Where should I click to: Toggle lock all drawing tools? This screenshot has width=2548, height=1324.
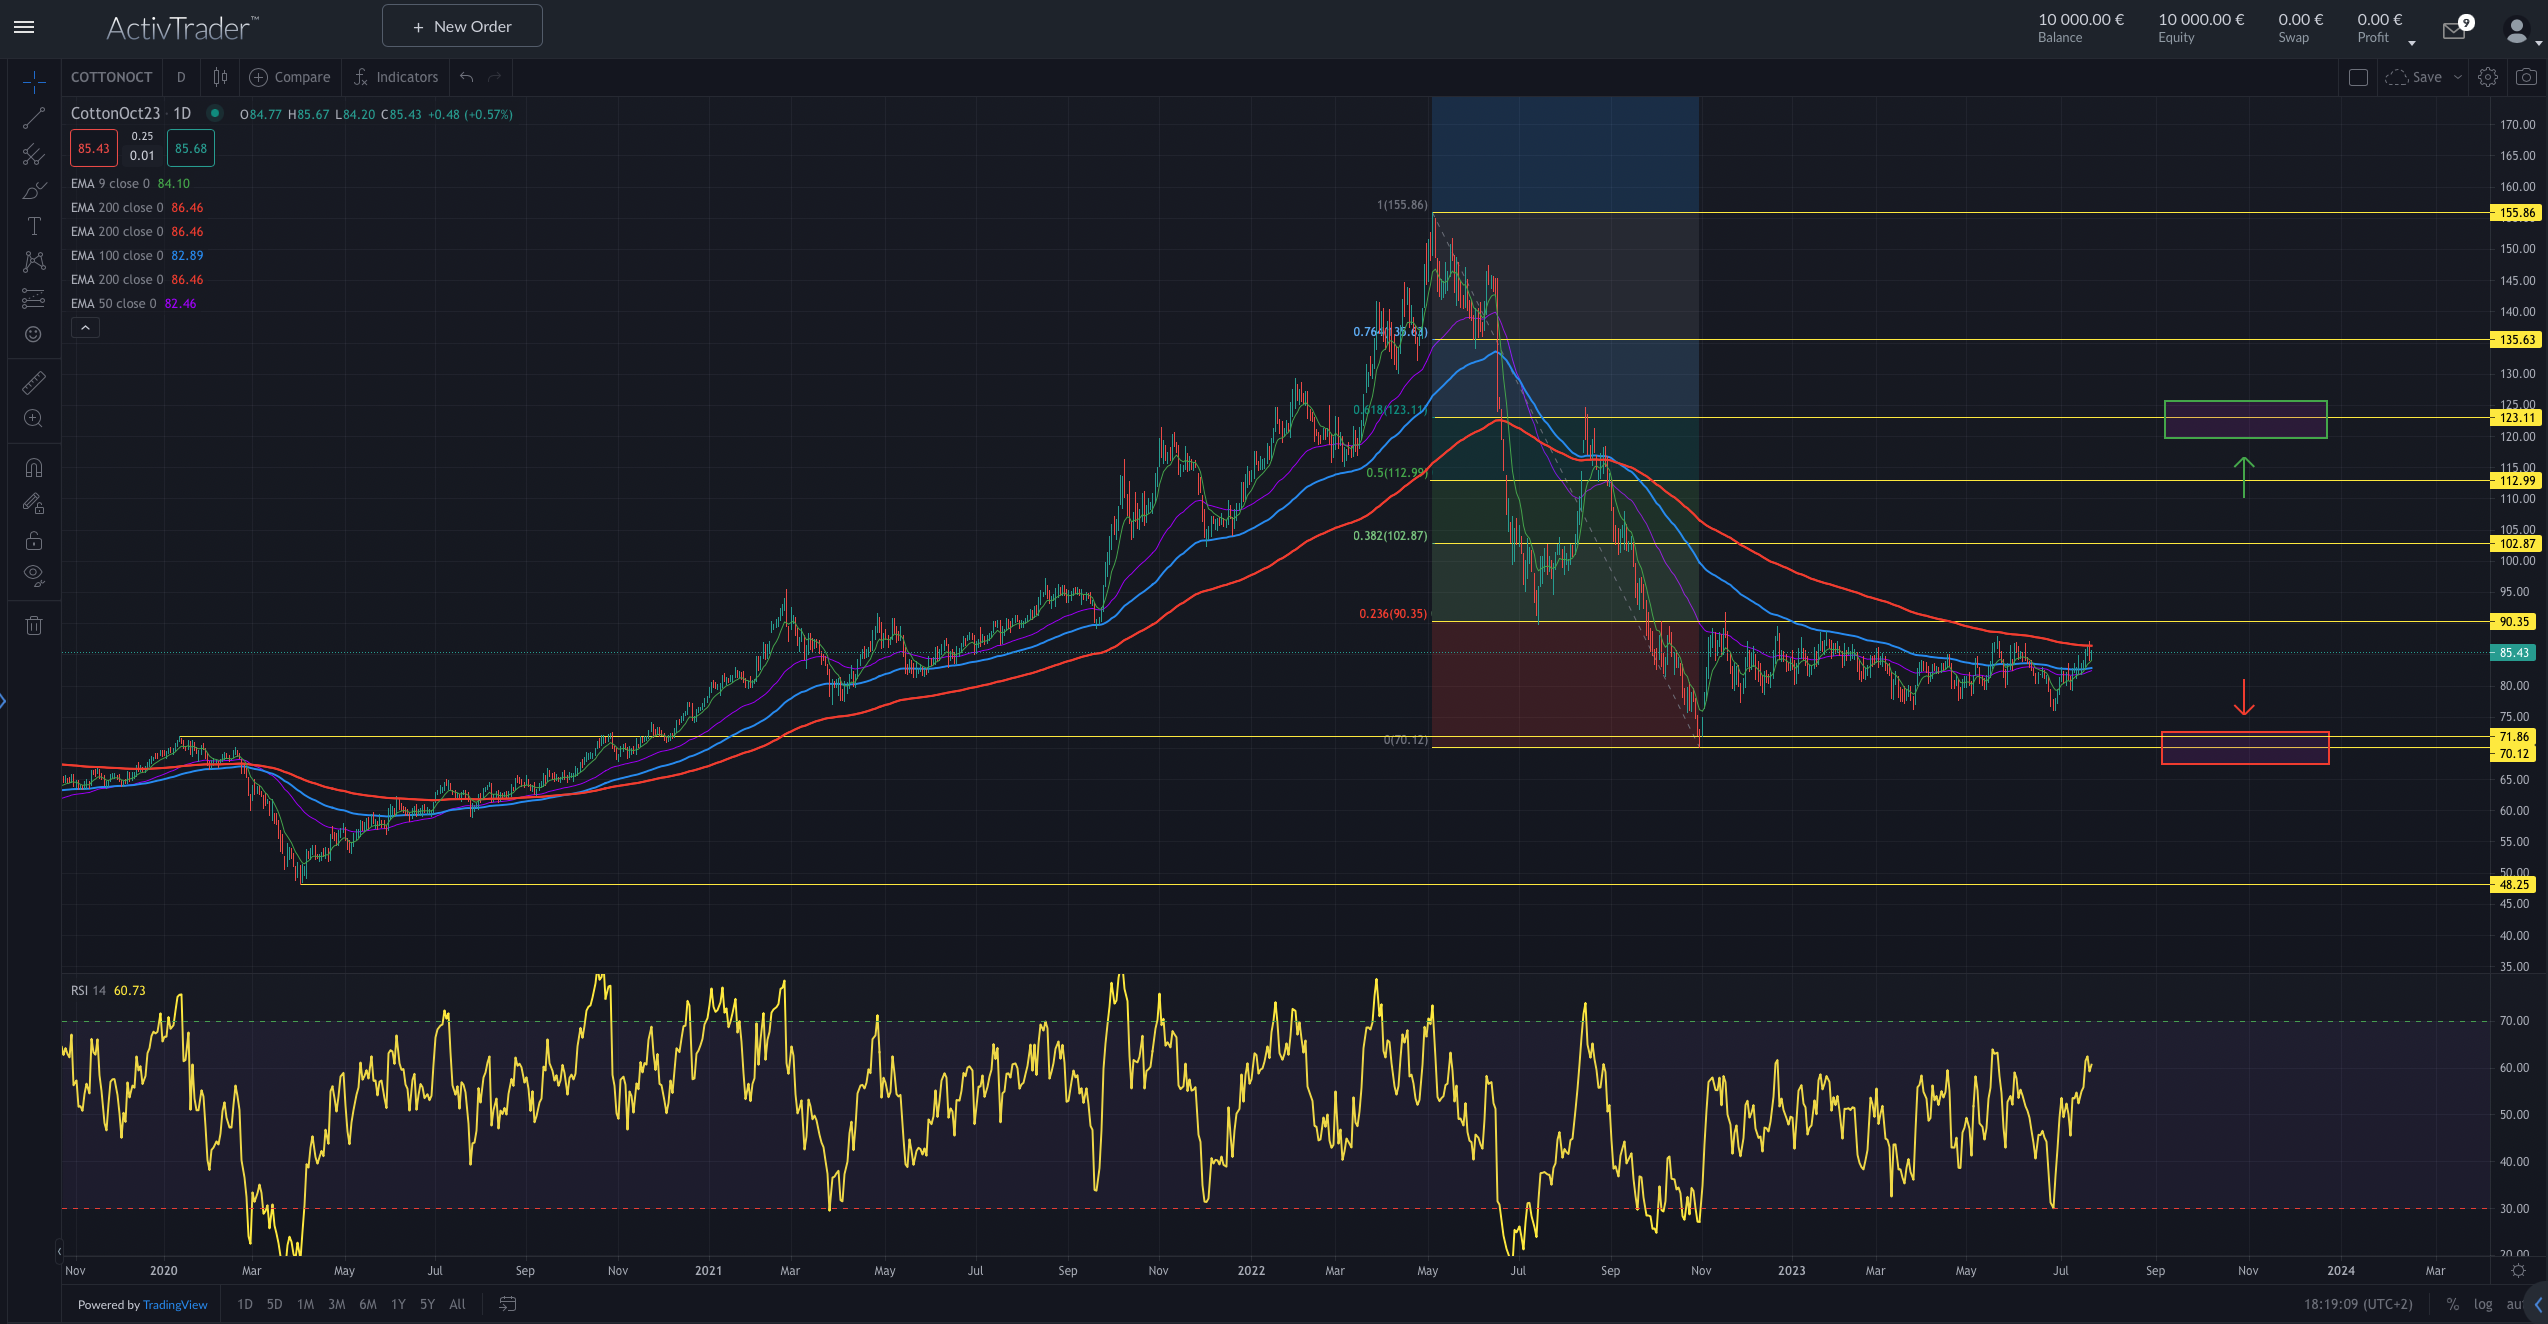coord(34,540)
